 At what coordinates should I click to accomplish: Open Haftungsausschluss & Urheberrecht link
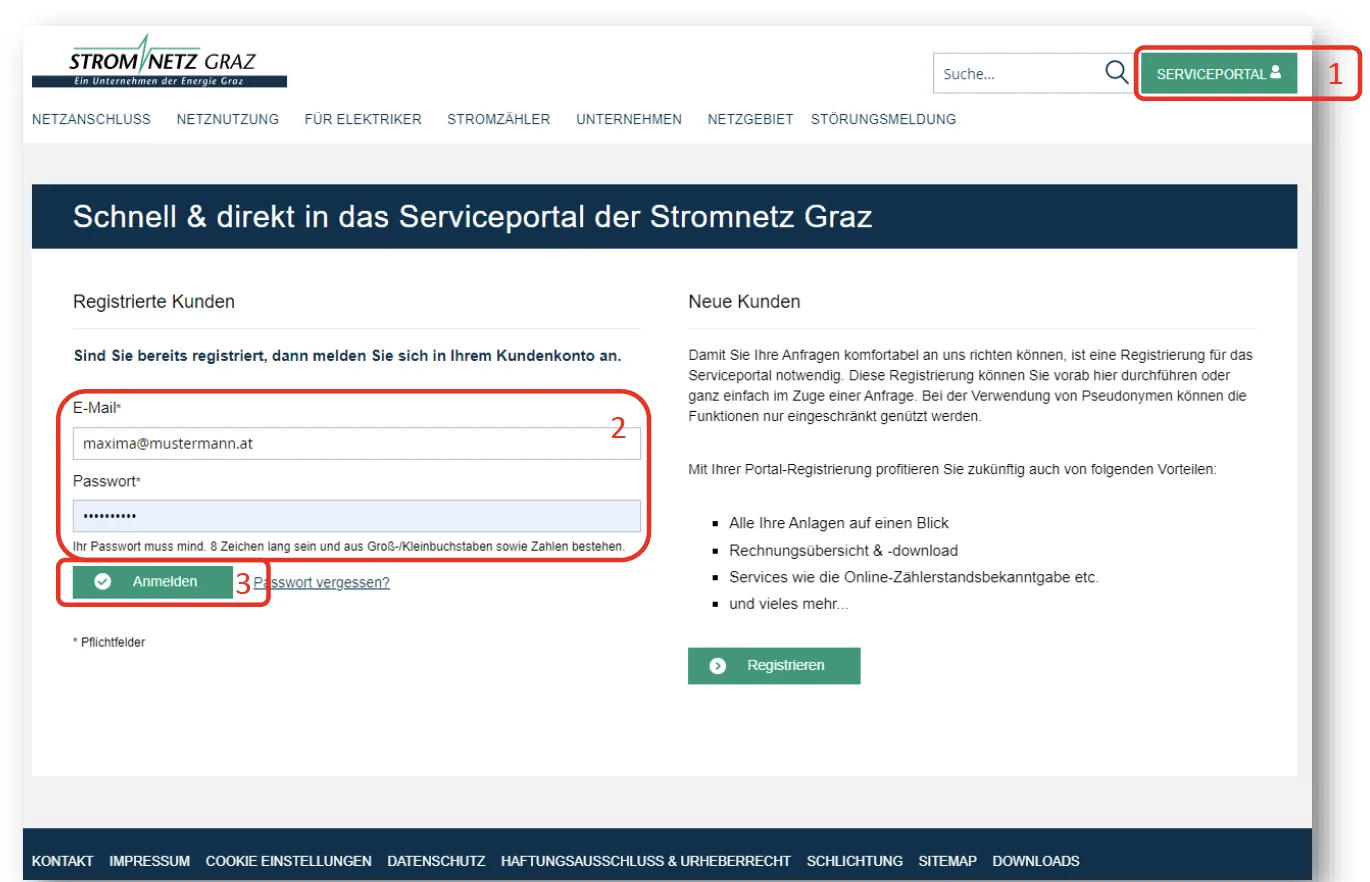pyautogui.click(x=646, y=861)
